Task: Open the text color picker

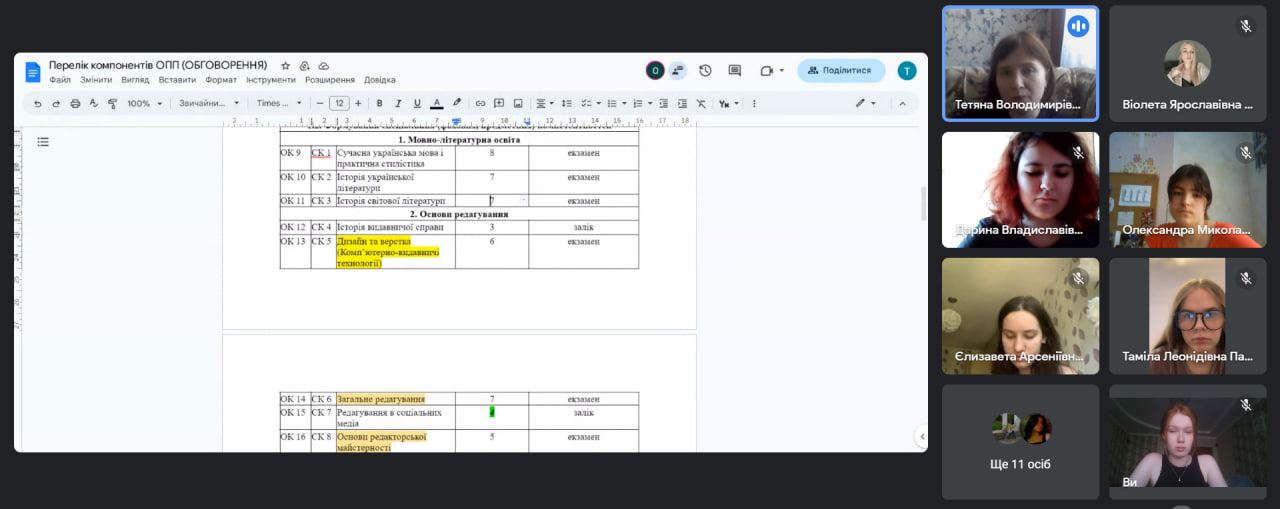Action: tap(436, 103)
